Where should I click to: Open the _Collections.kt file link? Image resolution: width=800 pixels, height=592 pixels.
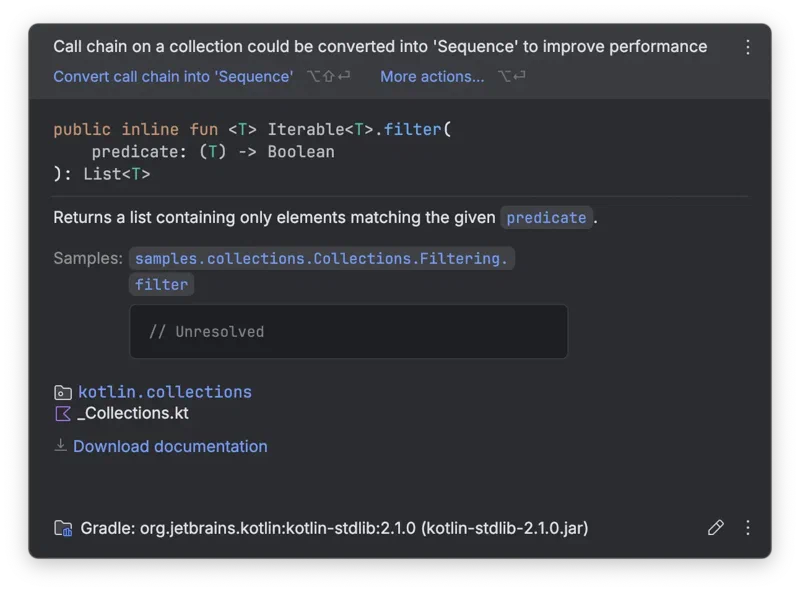click(133, 413)
